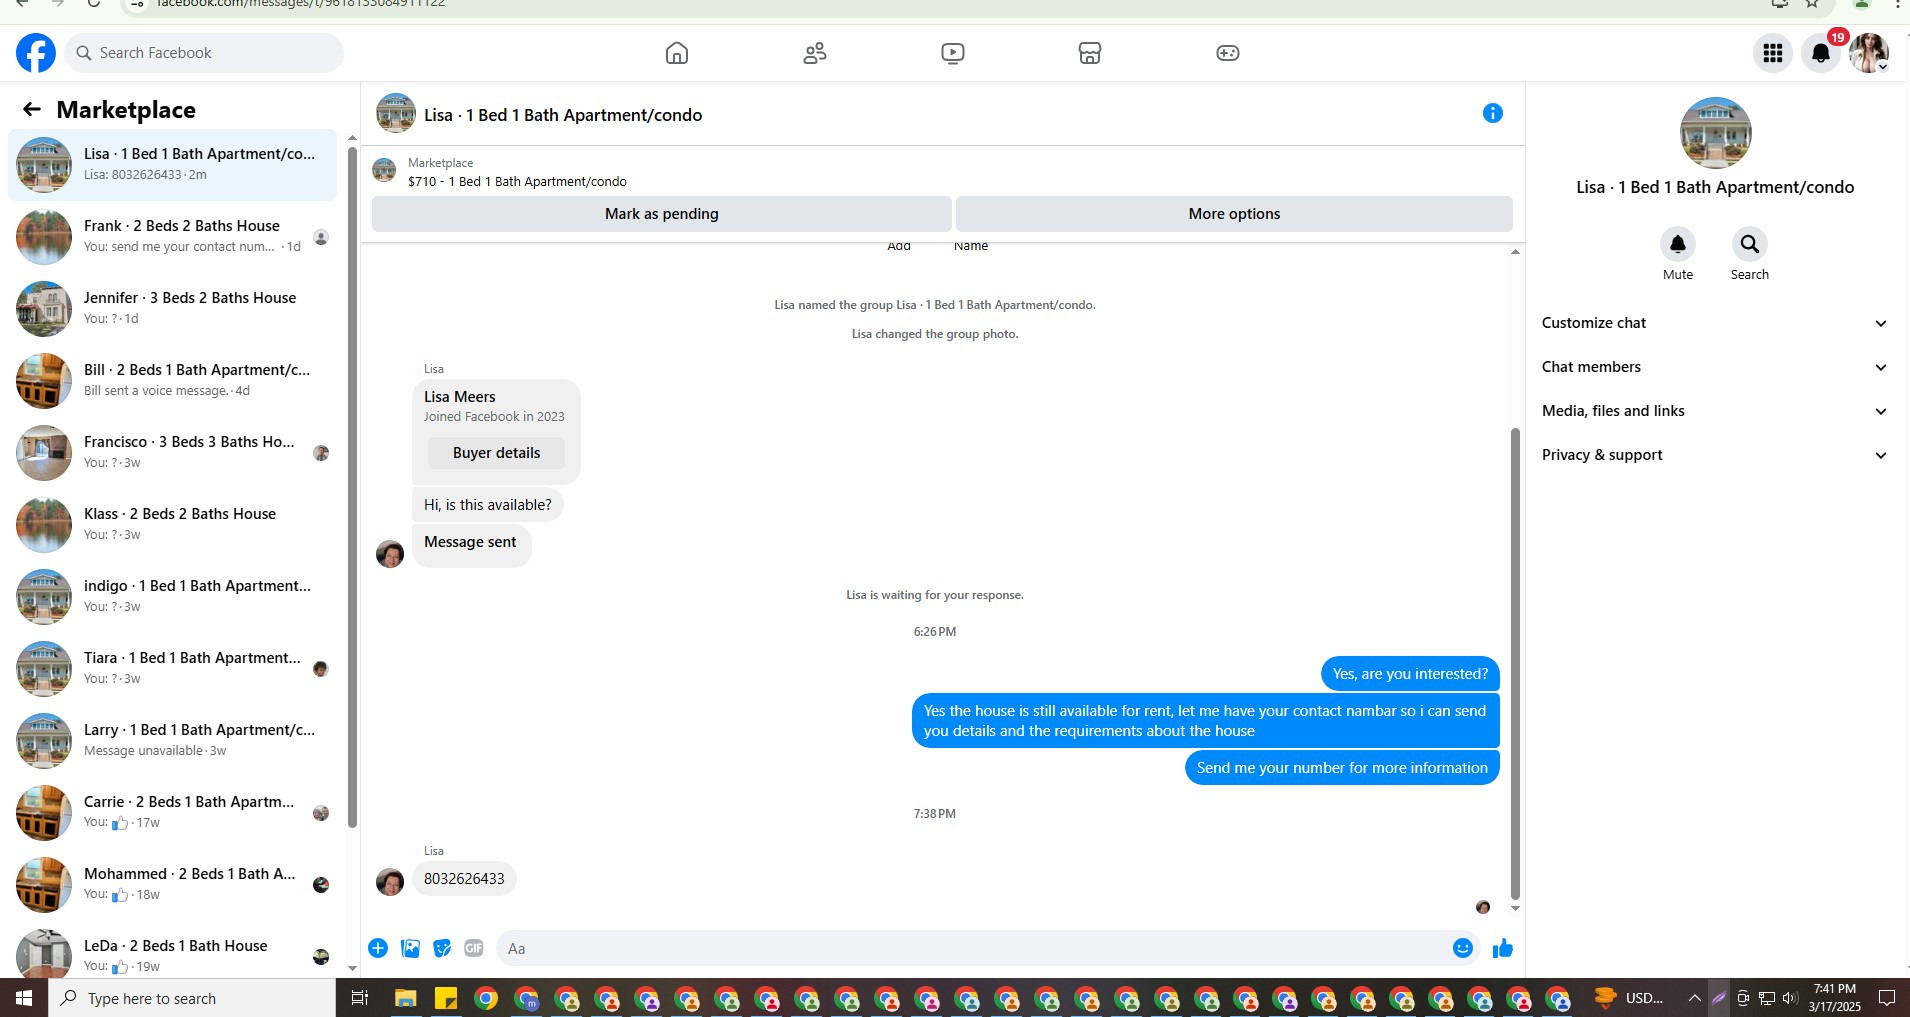1910x1017 pixels.
Task: Open the Tiara 1 Bed 1 Bath chat
Action: [173, 669]
